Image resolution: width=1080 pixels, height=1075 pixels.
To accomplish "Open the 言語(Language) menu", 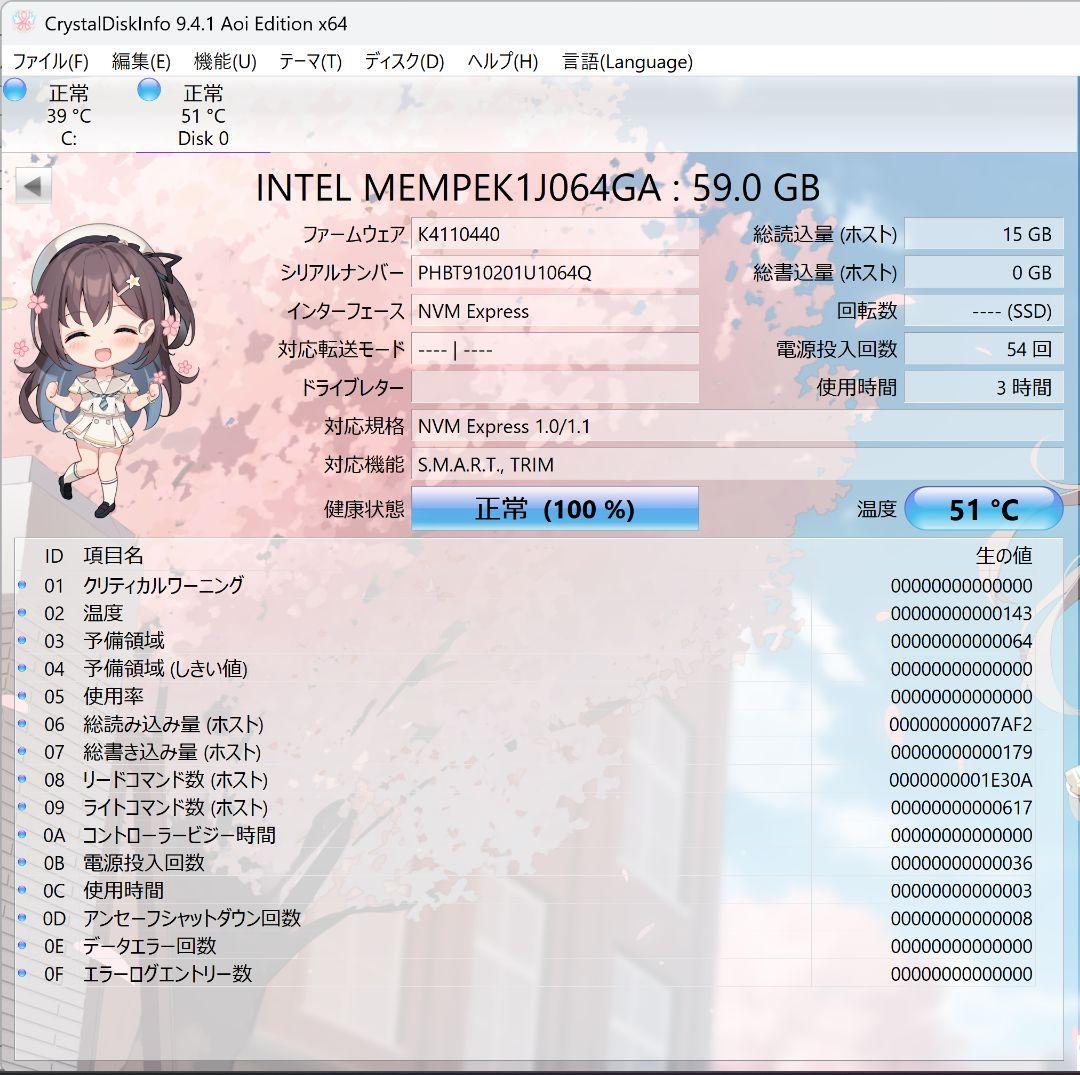I will [628, 62].
